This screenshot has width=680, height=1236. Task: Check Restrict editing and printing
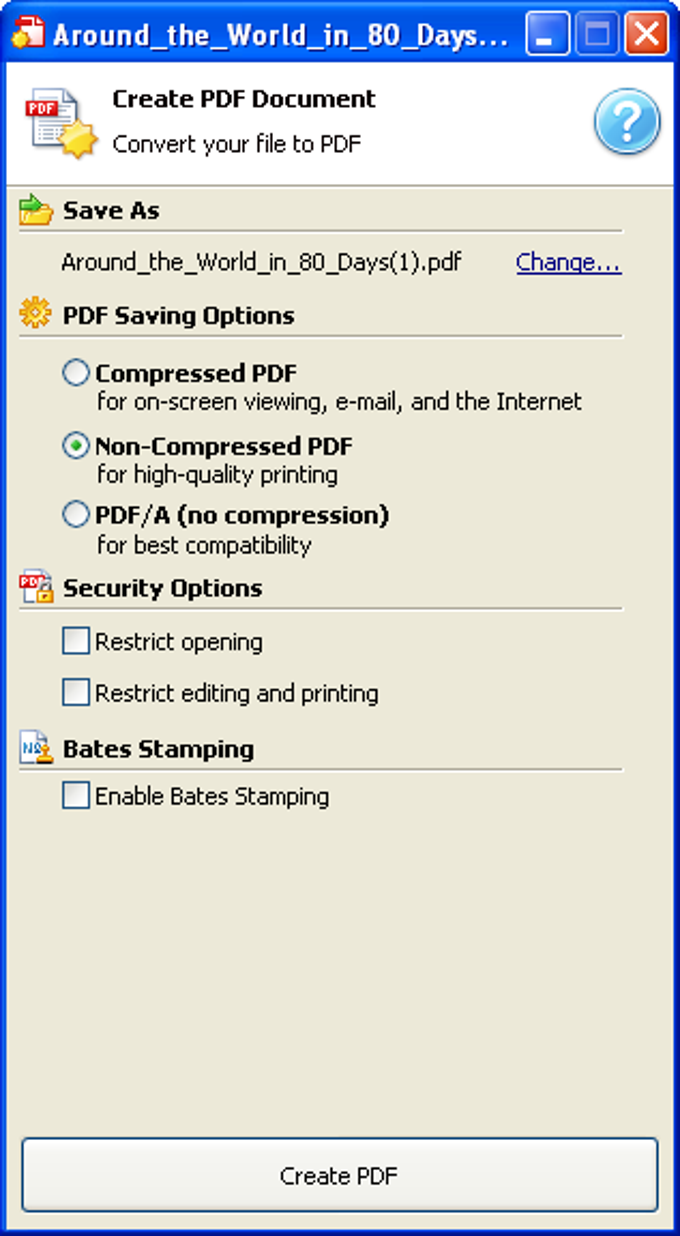pos(74,692)
